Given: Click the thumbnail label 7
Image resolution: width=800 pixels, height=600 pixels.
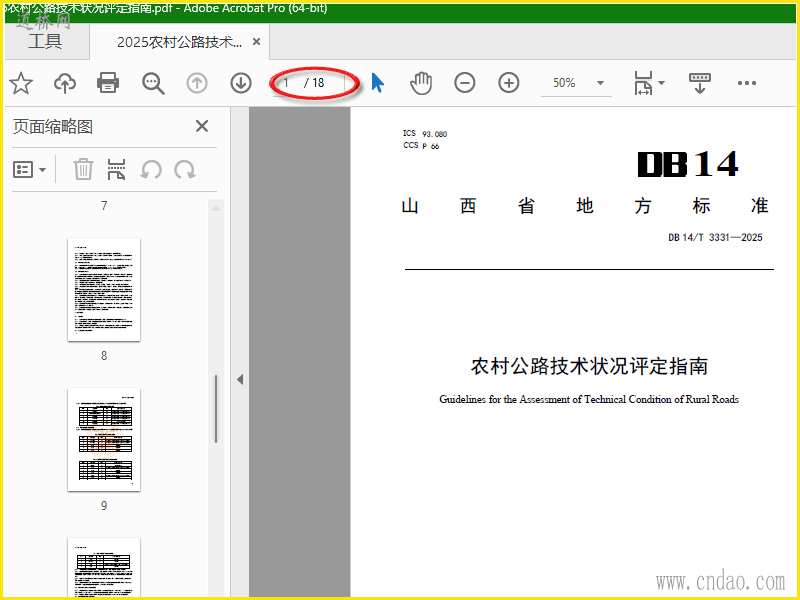Looking at the screenshot, I should (104, 206).
